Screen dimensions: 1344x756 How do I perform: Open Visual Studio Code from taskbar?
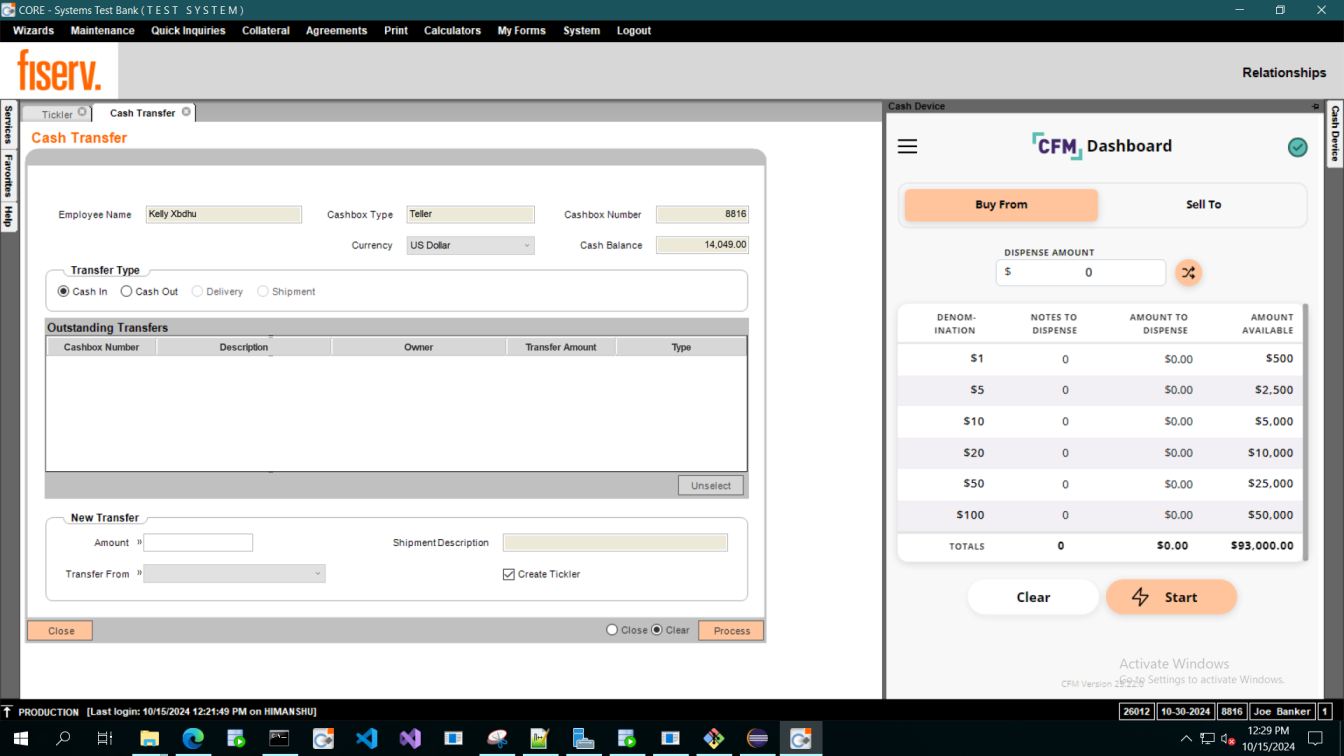click(367, 739)
